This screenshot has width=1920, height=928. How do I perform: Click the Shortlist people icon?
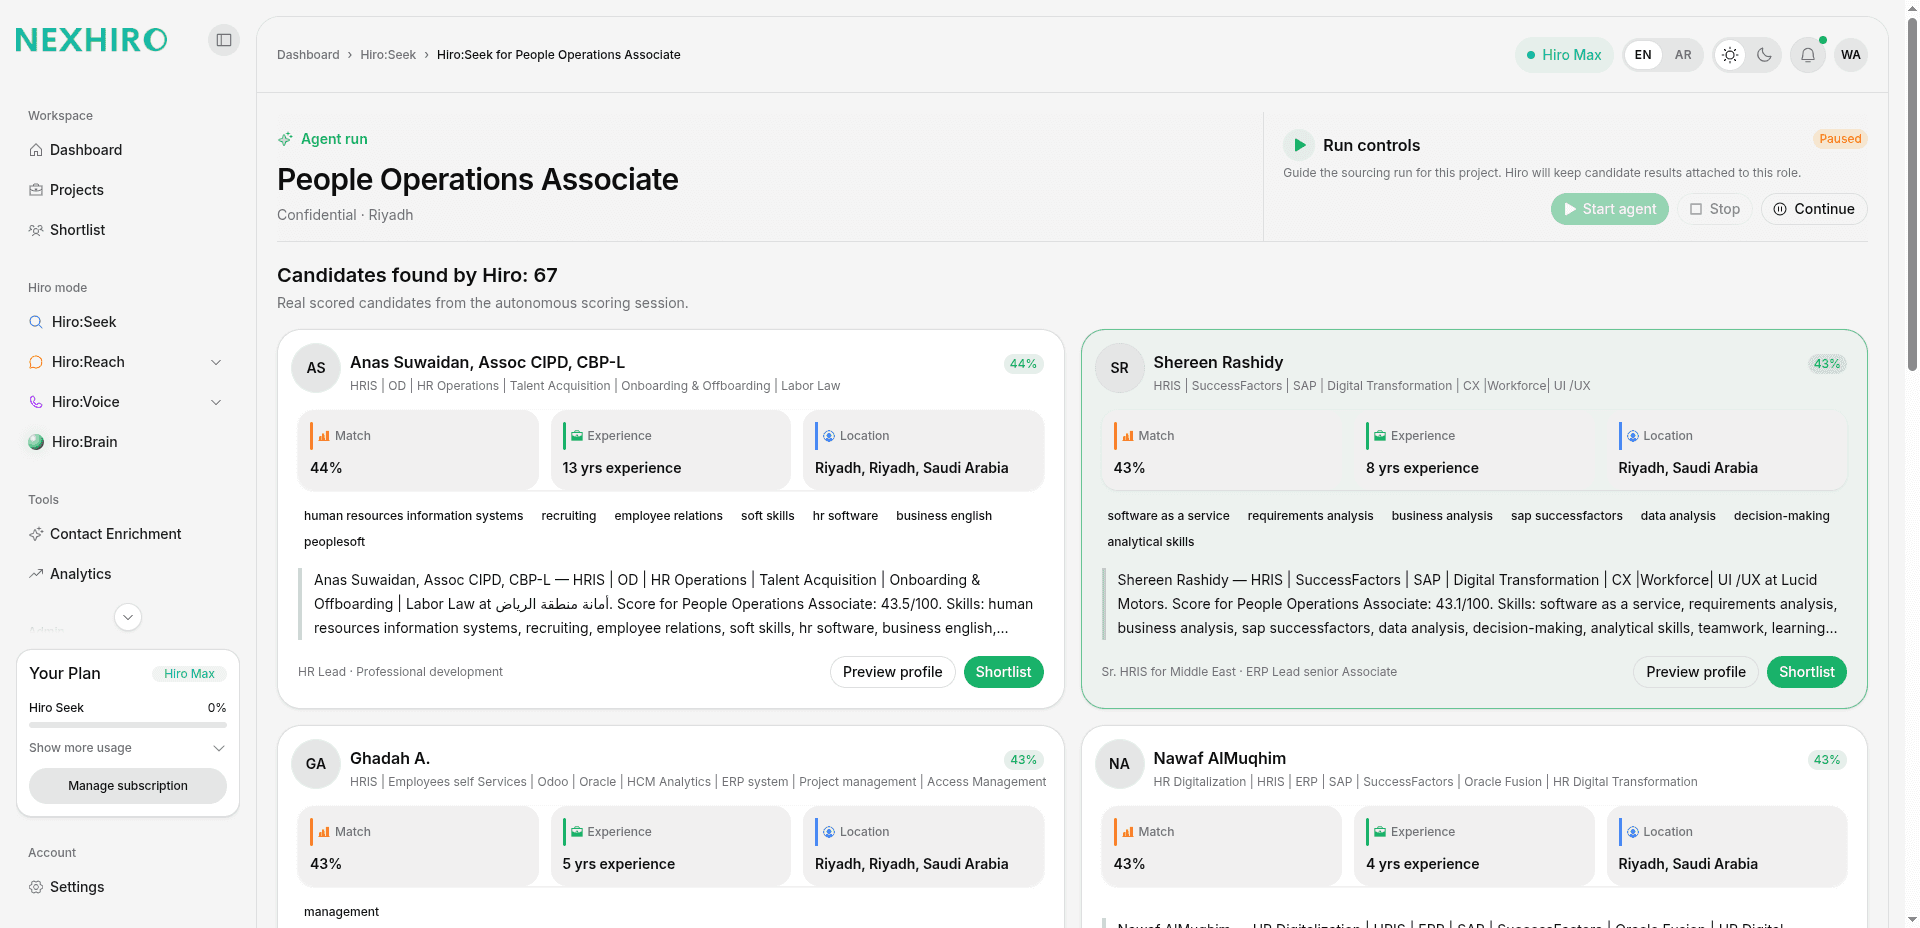tap(36, 230)
